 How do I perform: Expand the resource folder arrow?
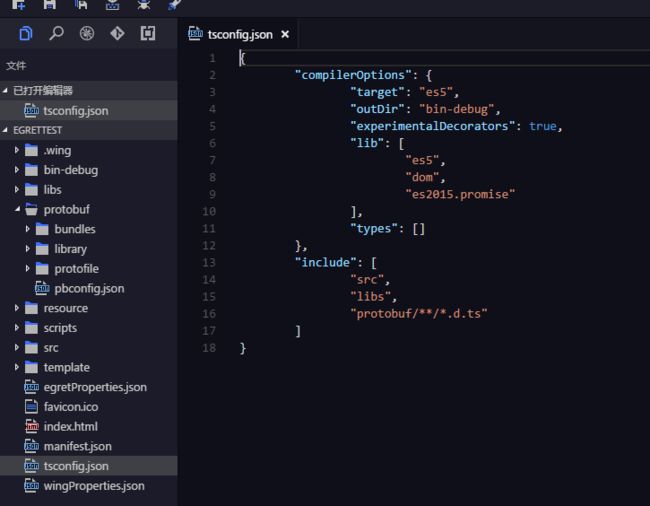tap(17, 308)
